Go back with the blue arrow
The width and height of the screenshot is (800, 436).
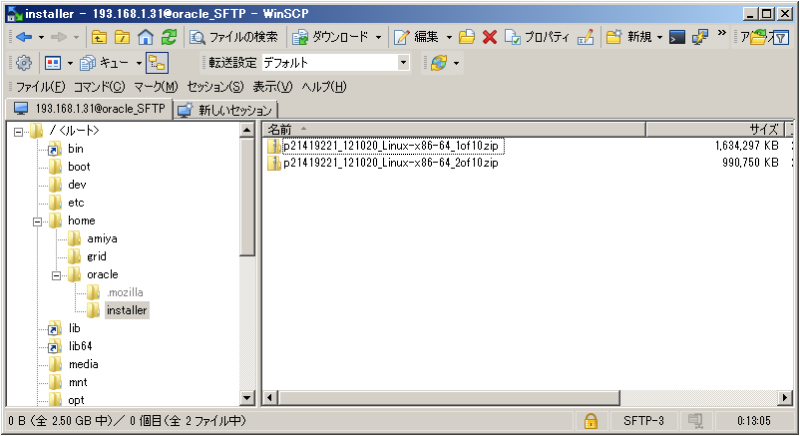(24, 37)
